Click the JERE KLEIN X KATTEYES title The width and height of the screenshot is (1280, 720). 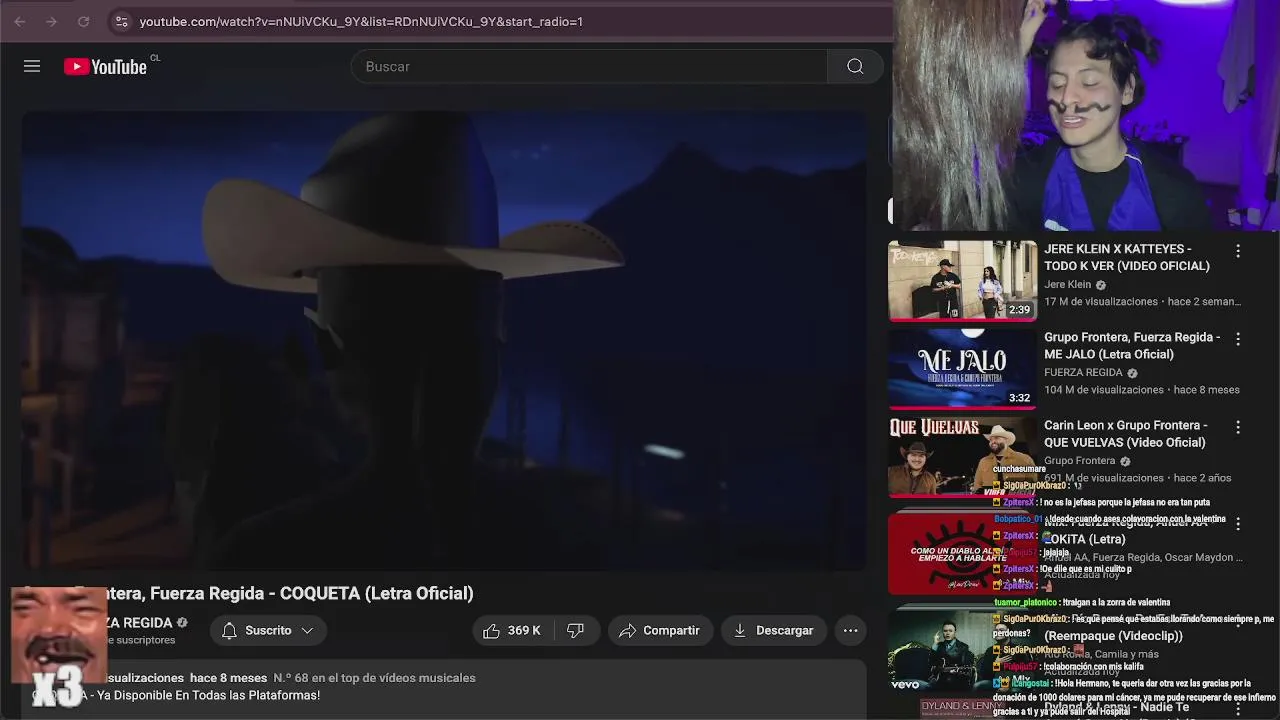pos(1127,257)
